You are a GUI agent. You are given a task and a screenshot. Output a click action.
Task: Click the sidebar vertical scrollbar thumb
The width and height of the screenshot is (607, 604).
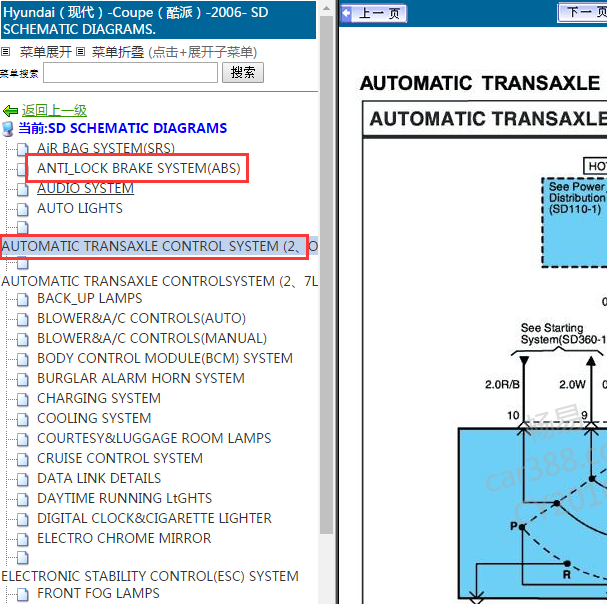(326, 275)
